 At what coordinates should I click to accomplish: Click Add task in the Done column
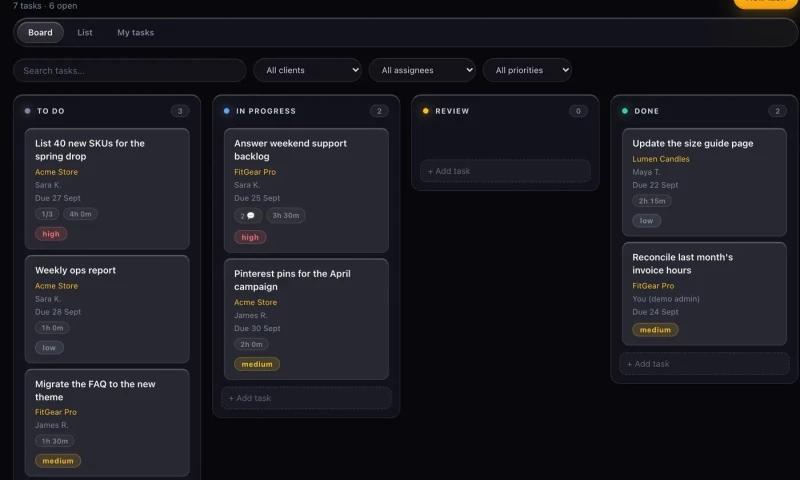(x=704, y=364)
